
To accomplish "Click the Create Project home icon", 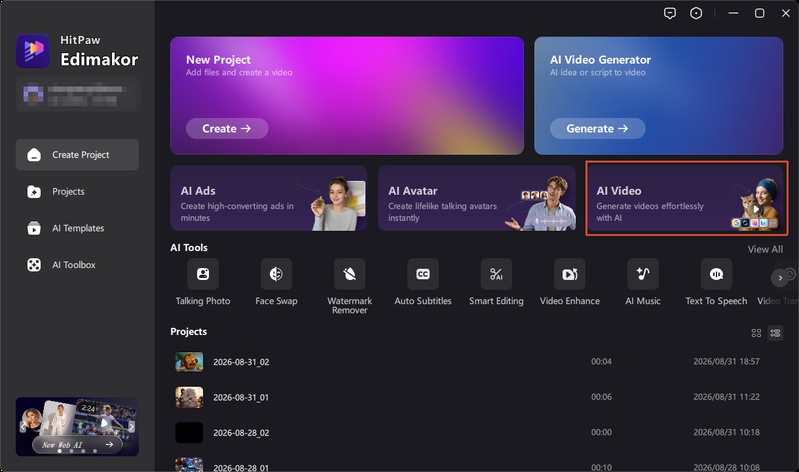I will coord(34,155).
